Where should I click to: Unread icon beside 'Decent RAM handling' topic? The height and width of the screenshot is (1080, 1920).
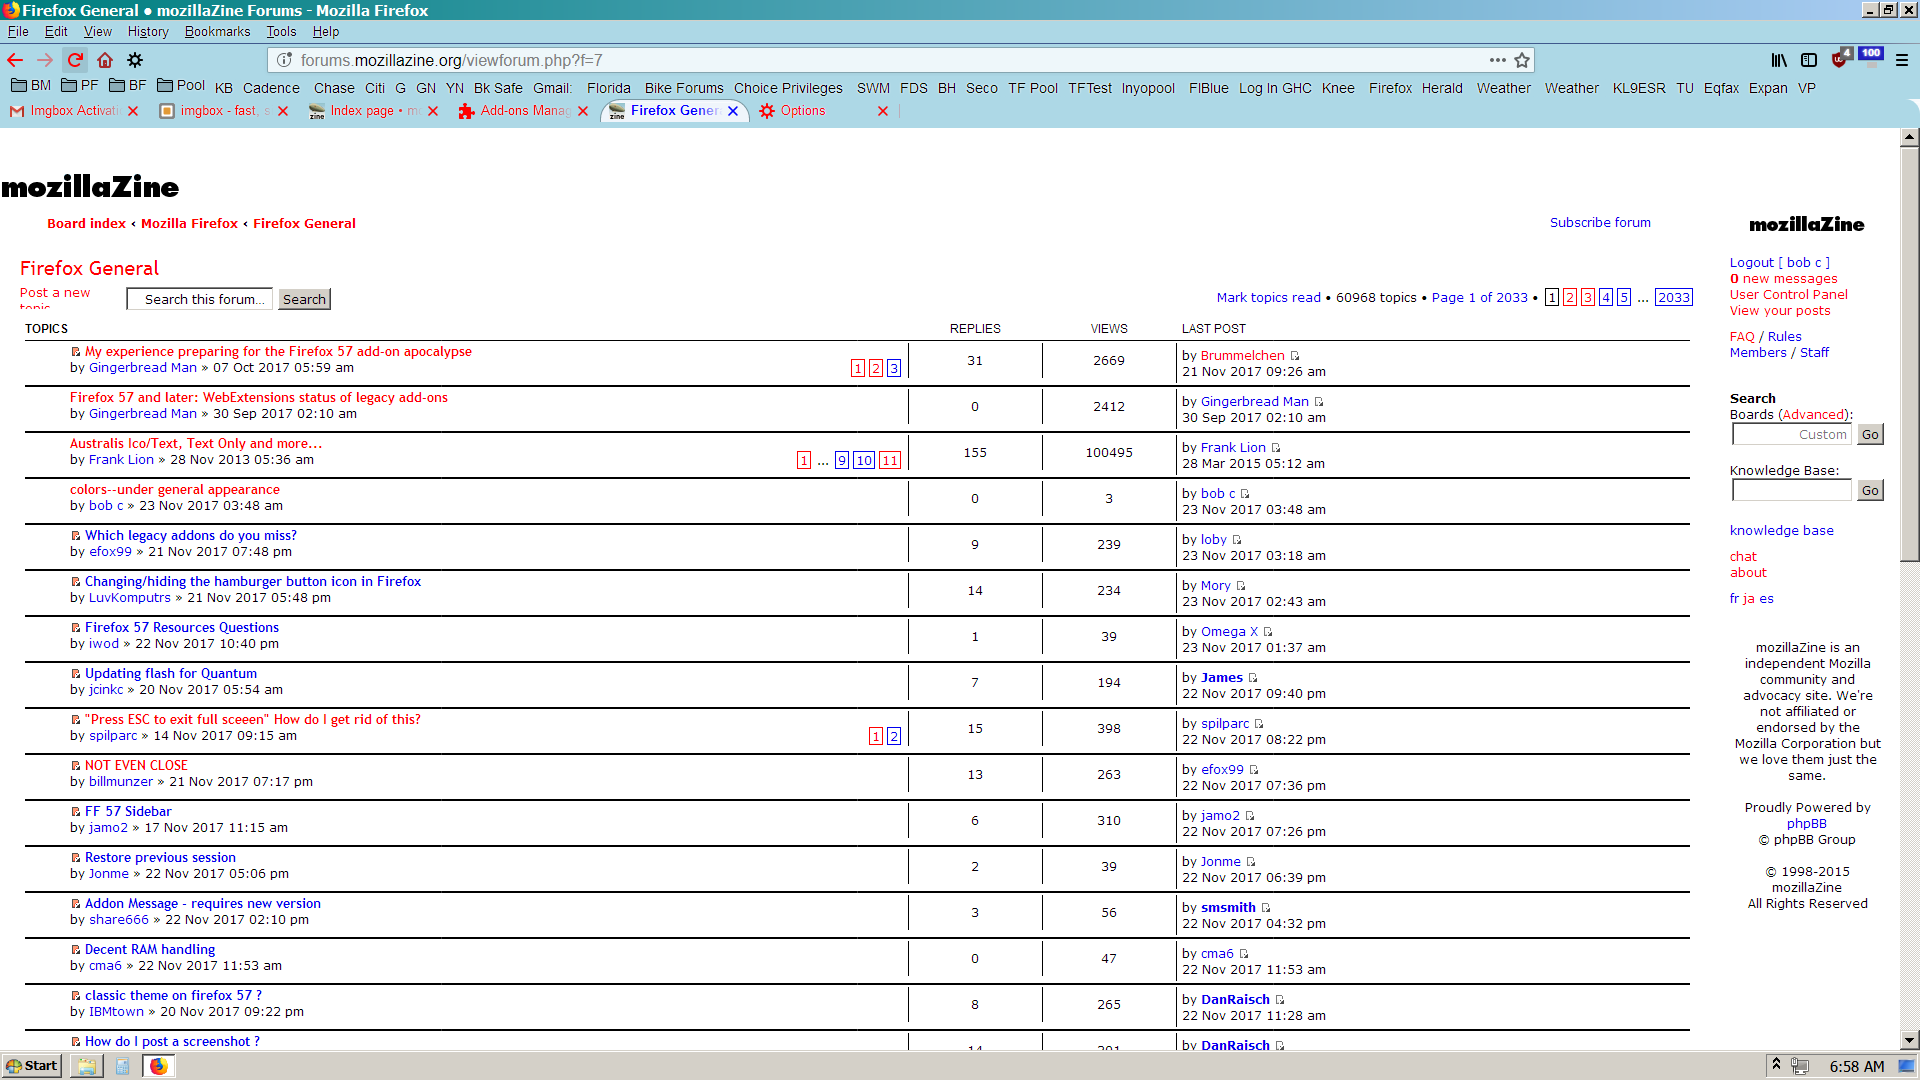tap(76, 950)
